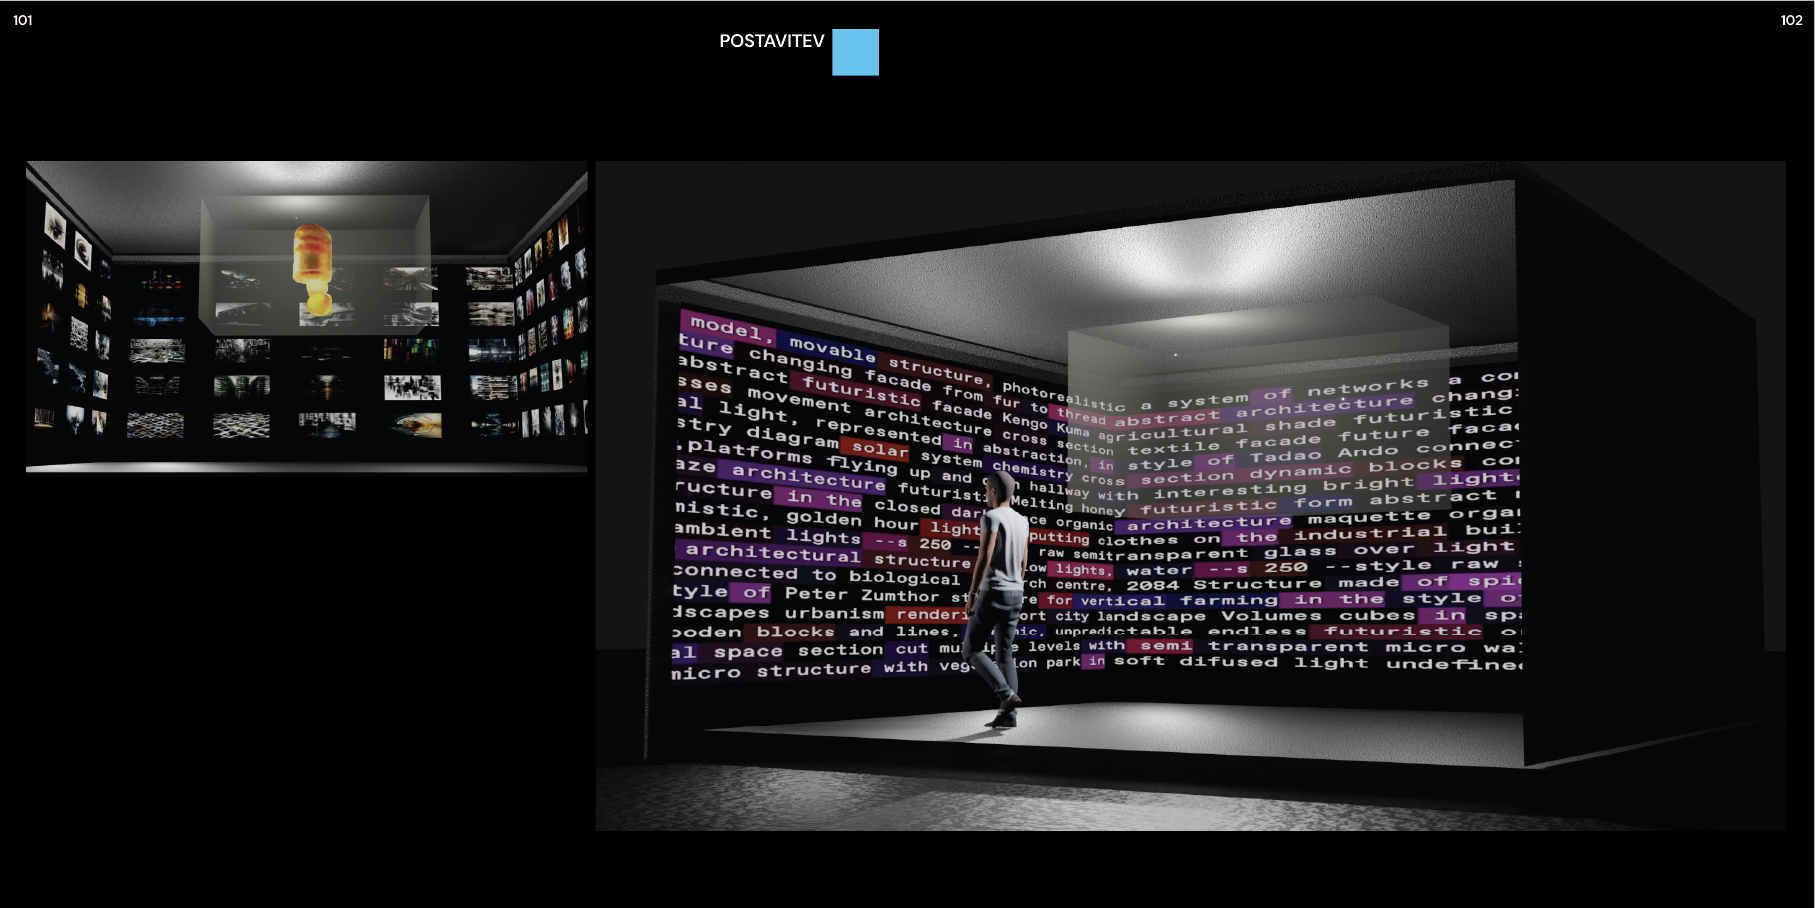Click page number 101
Image resolution: width=1815 pixels, height=908 pixels.
(23, 20)
